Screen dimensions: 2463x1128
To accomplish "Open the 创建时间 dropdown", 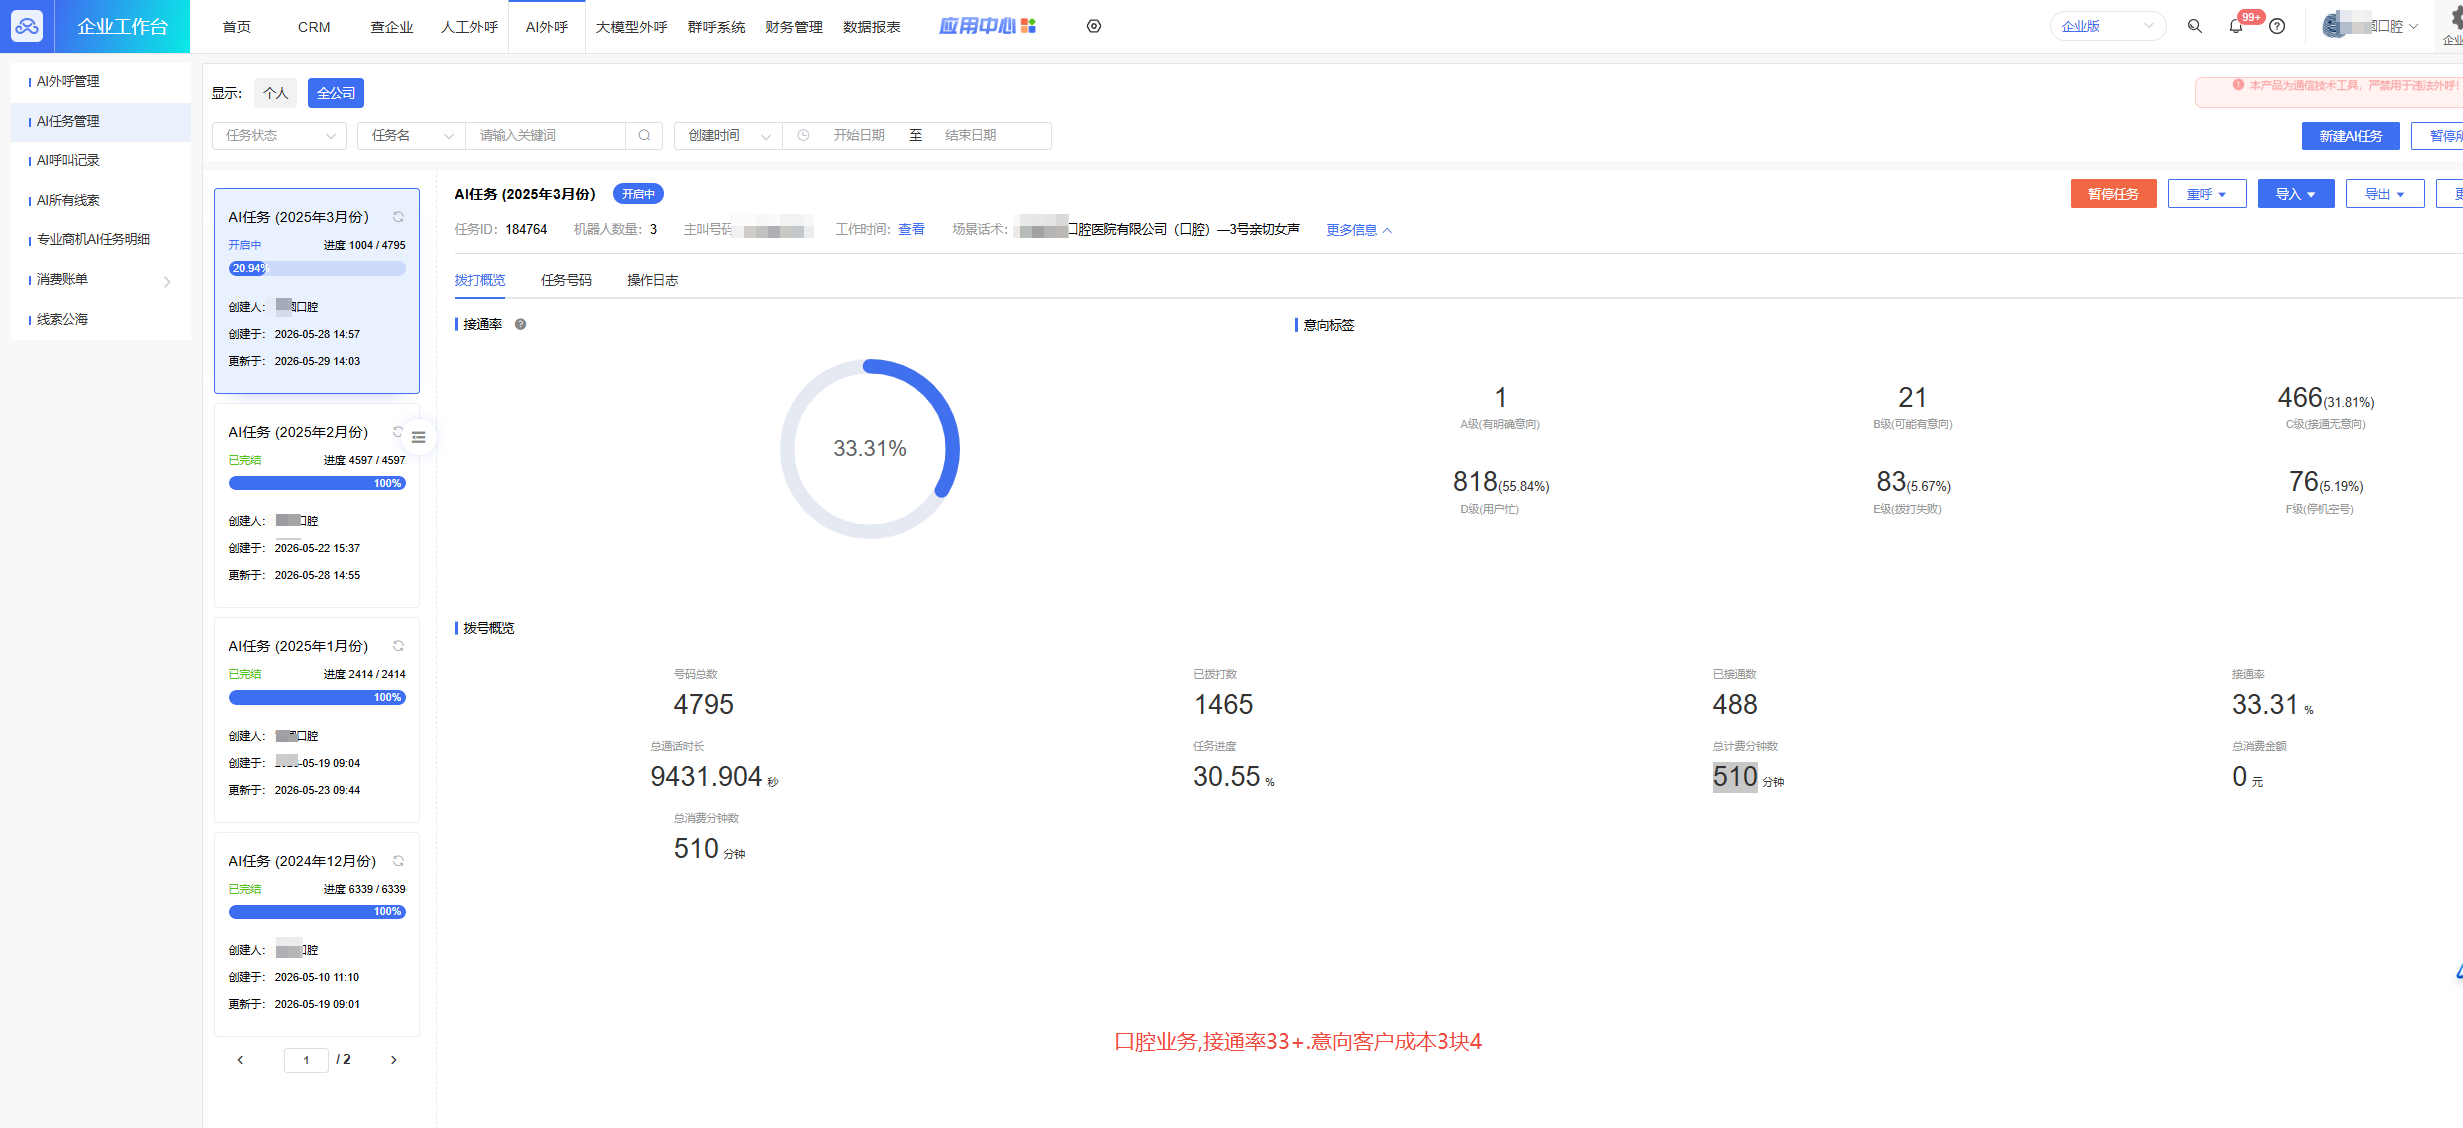I will (x=728, y=136).
